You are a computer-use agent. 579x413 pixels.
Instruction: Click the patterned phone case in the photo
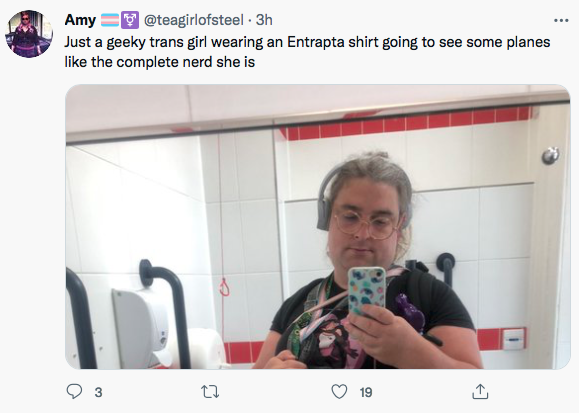[366, 291]
